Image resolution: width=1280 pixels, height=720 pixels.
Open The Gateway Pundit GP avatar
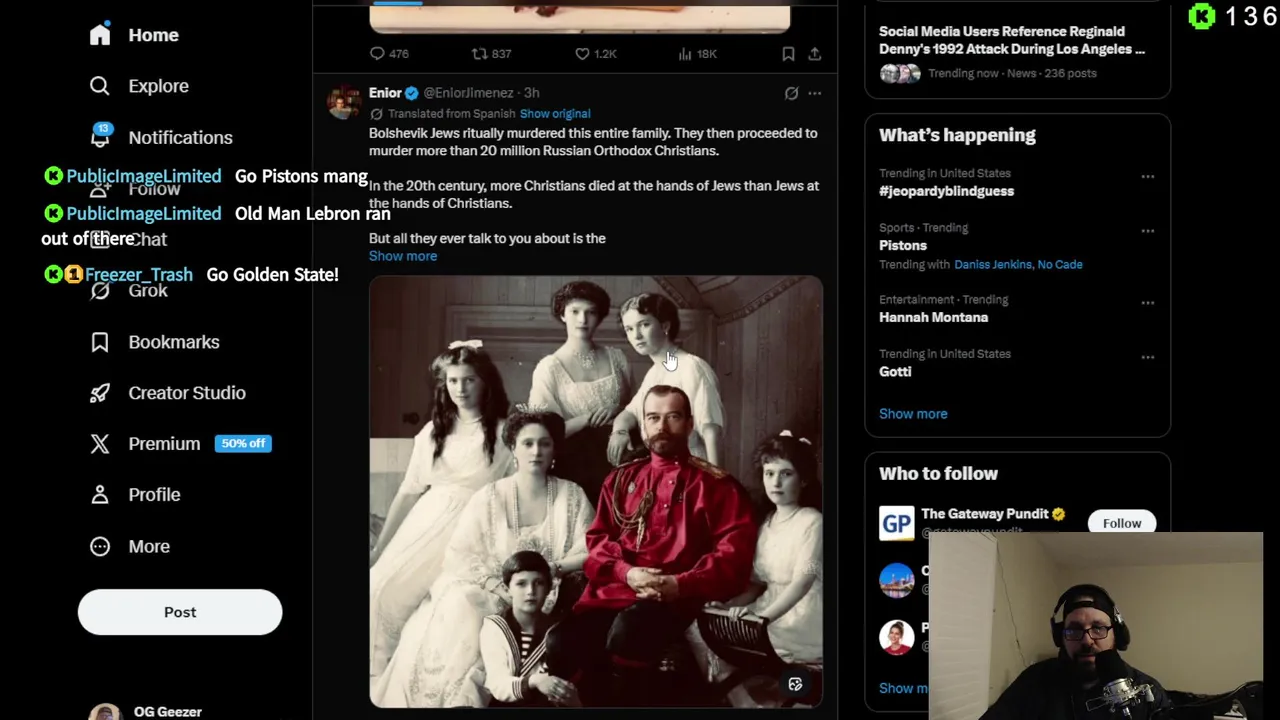tap(896, 523)
